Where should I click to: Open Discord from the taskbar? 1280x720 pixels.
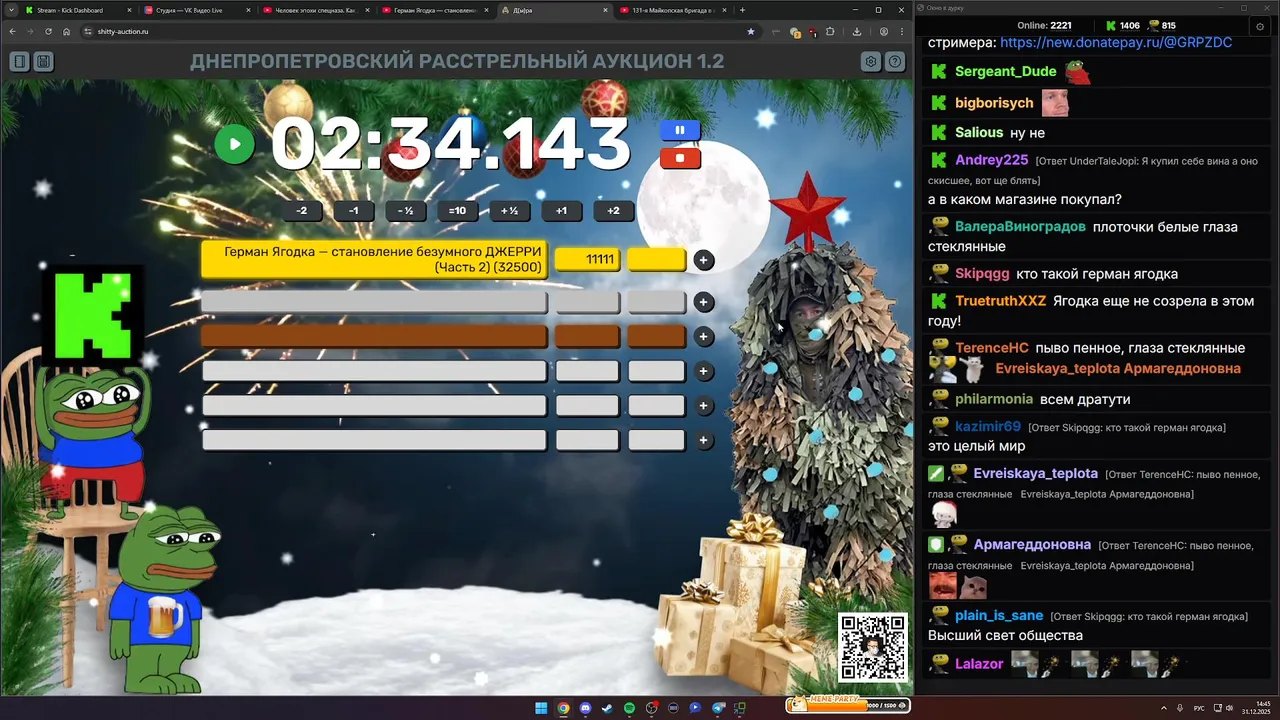tap(585, 708)
